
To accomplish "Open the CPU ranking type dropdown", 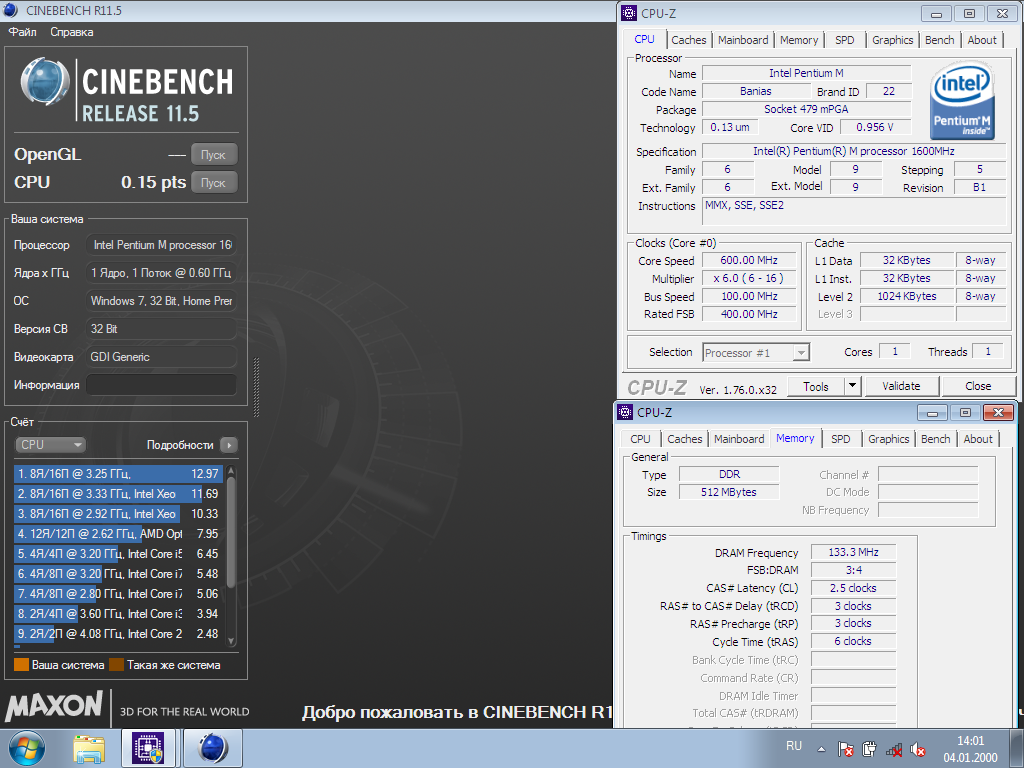I will [x=50, y=445].
